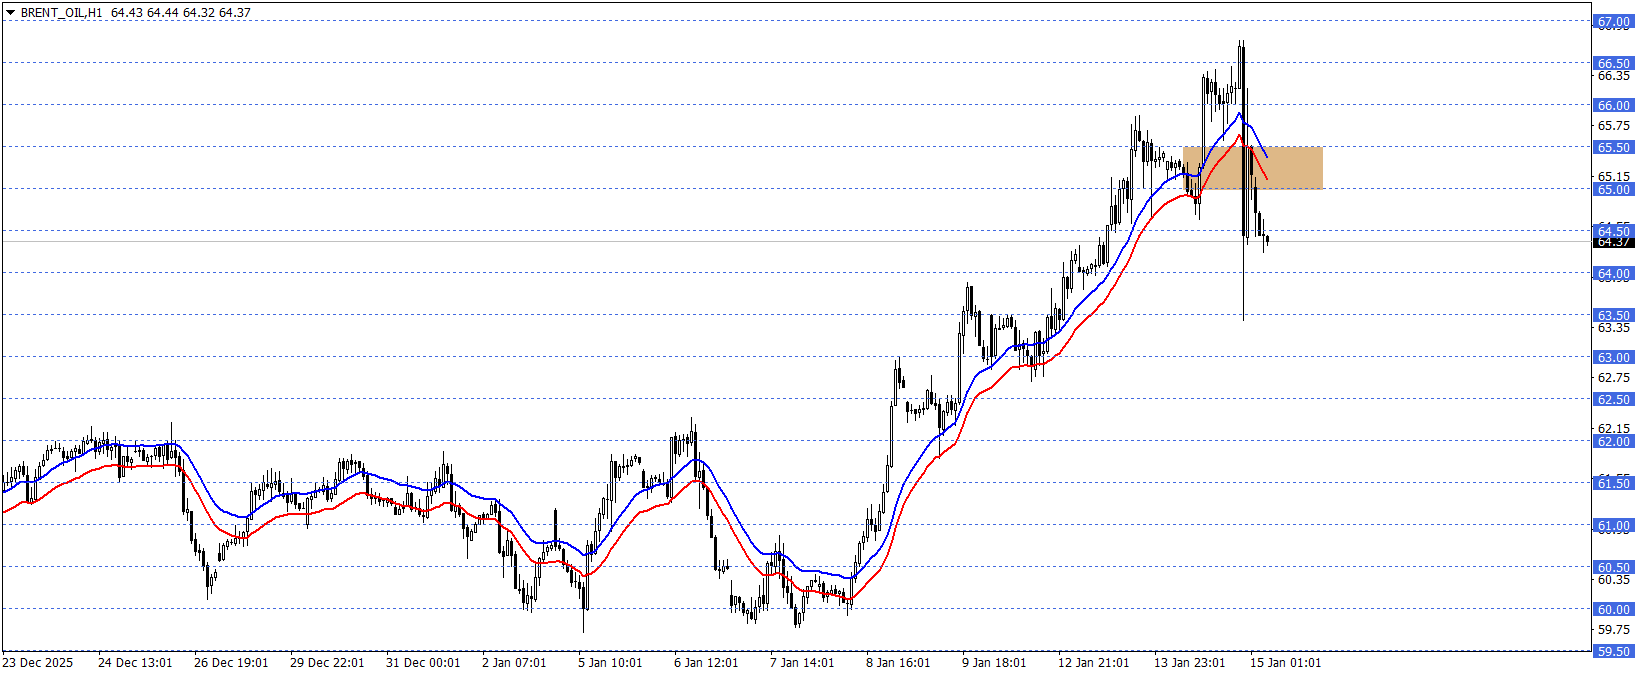This screenshot has width=1641, height=675.
Task: Click the OHLC values 64.43 64.44 64.32 64.37
Action: coord(181,13)
